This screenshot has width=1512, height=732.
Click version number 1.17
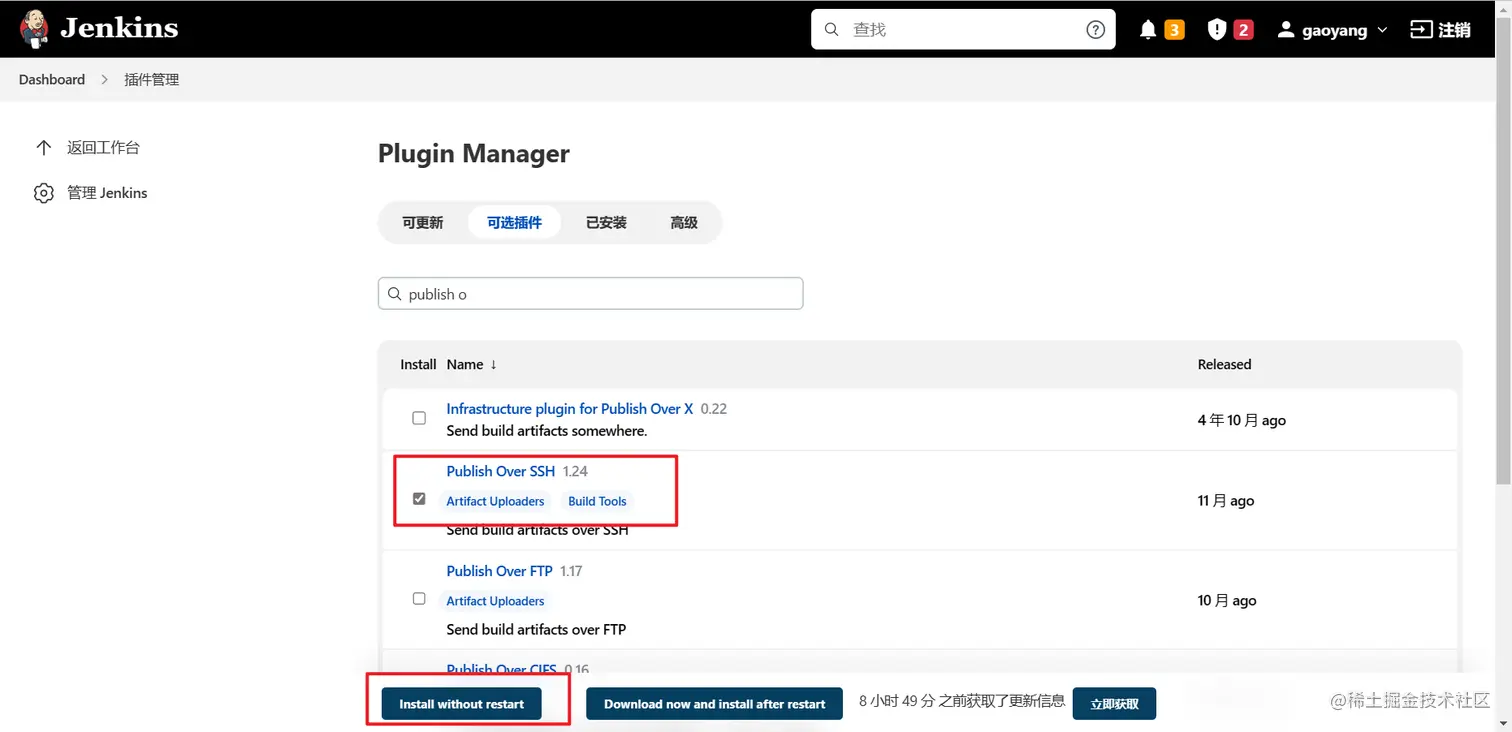pyautogui.click(x=571, y=571)
